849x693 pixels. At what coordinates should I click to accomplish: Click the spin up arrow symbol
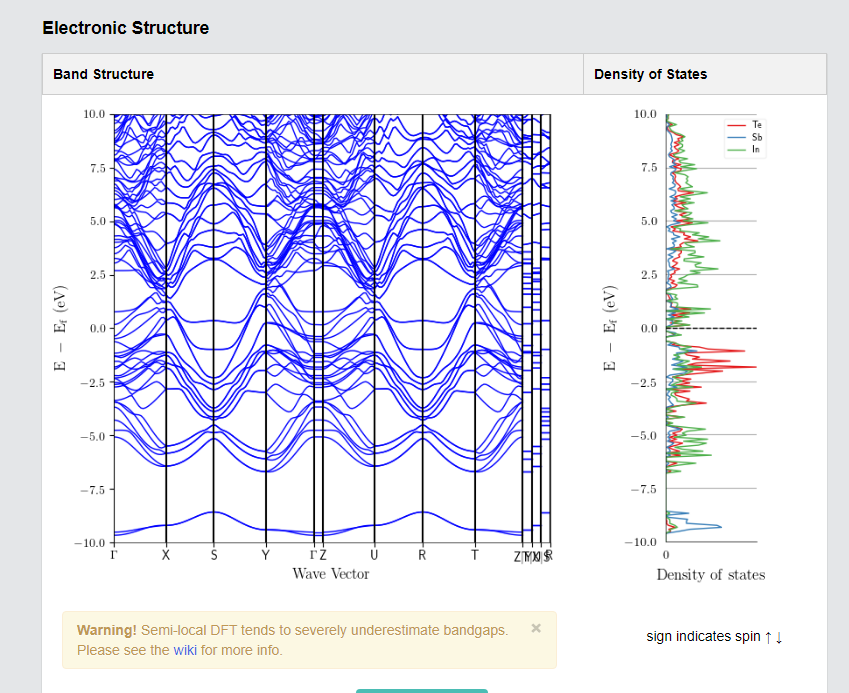[768, 637]
